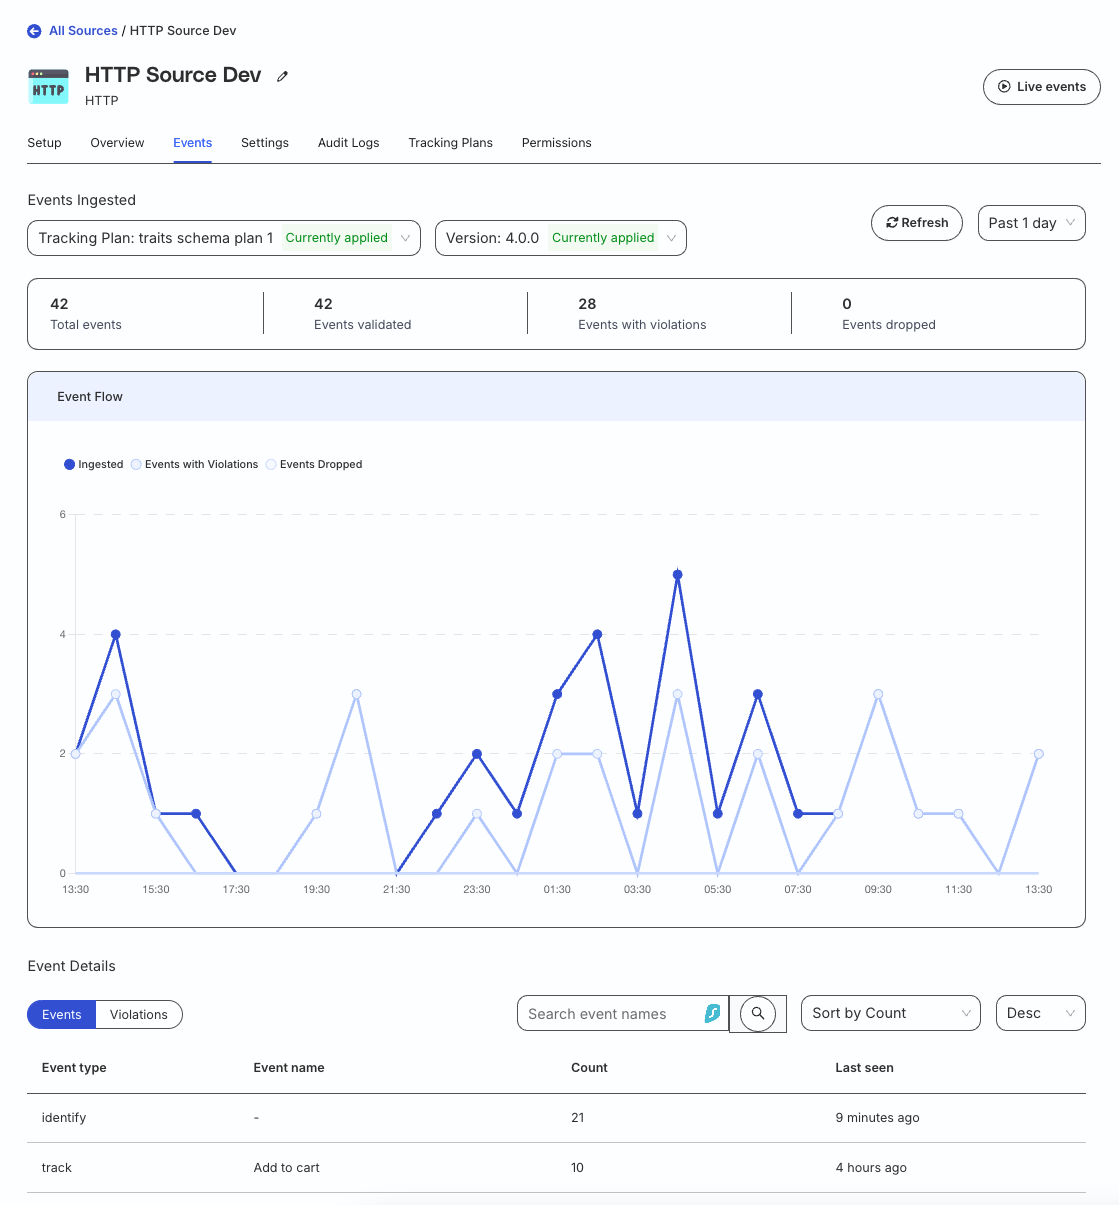Open the Tracking Plans tab
The height and width of the screenshot is (1205, 1119).
tap(451, 143)
